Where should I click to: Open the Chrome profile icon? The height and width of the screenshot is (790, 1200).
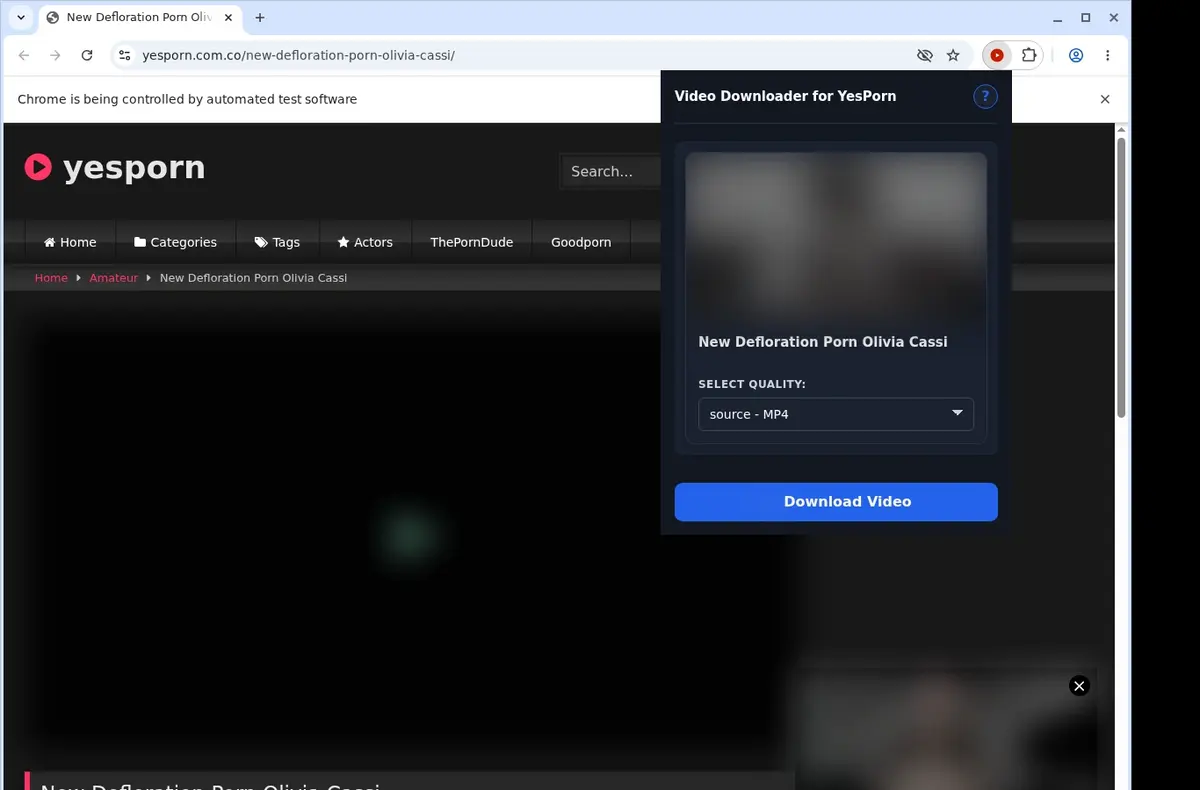pyautogui.click(x=1076, y=56)
